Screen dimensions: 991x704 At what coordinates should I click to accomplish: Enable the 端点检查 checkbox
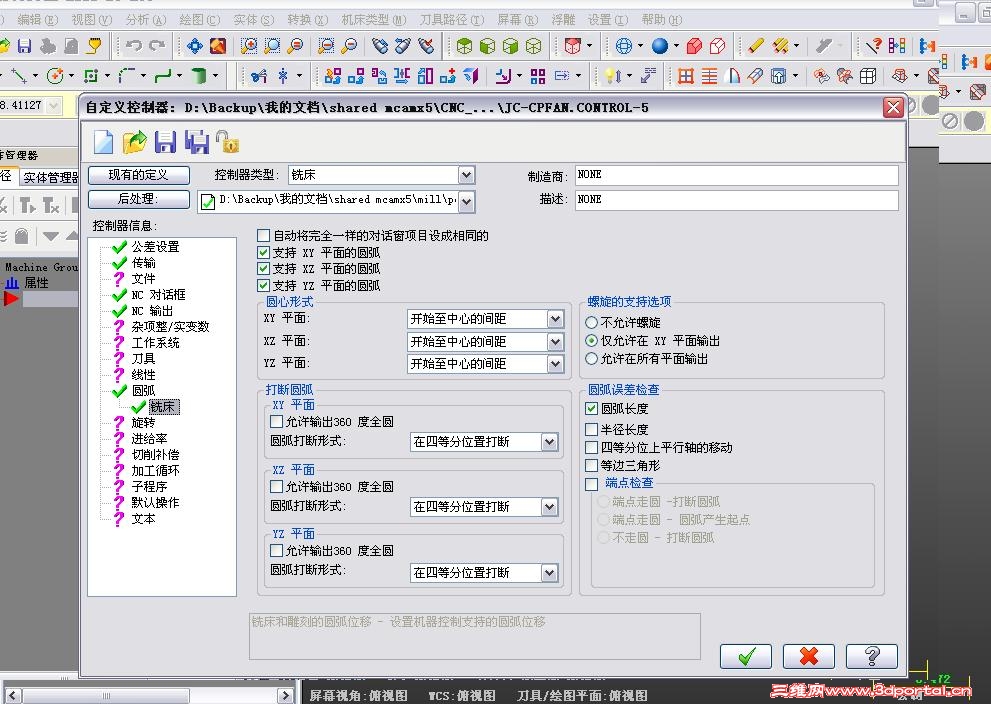[x=592, y=484]
